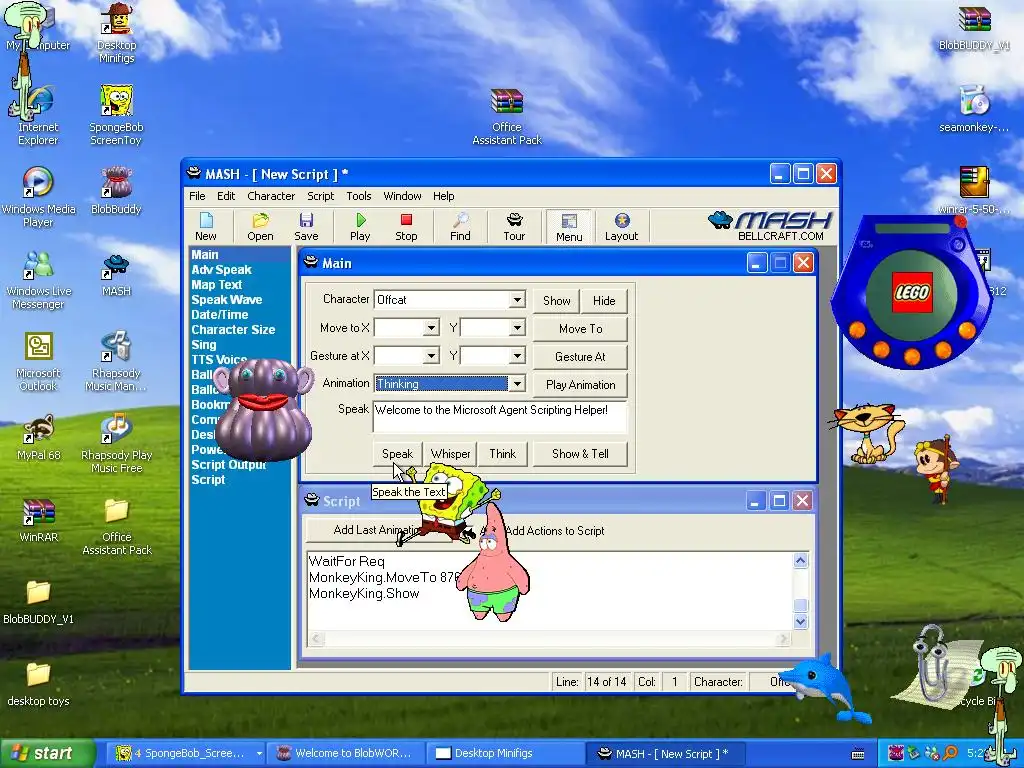
Task: Click the Speak button
Action: 397,453
